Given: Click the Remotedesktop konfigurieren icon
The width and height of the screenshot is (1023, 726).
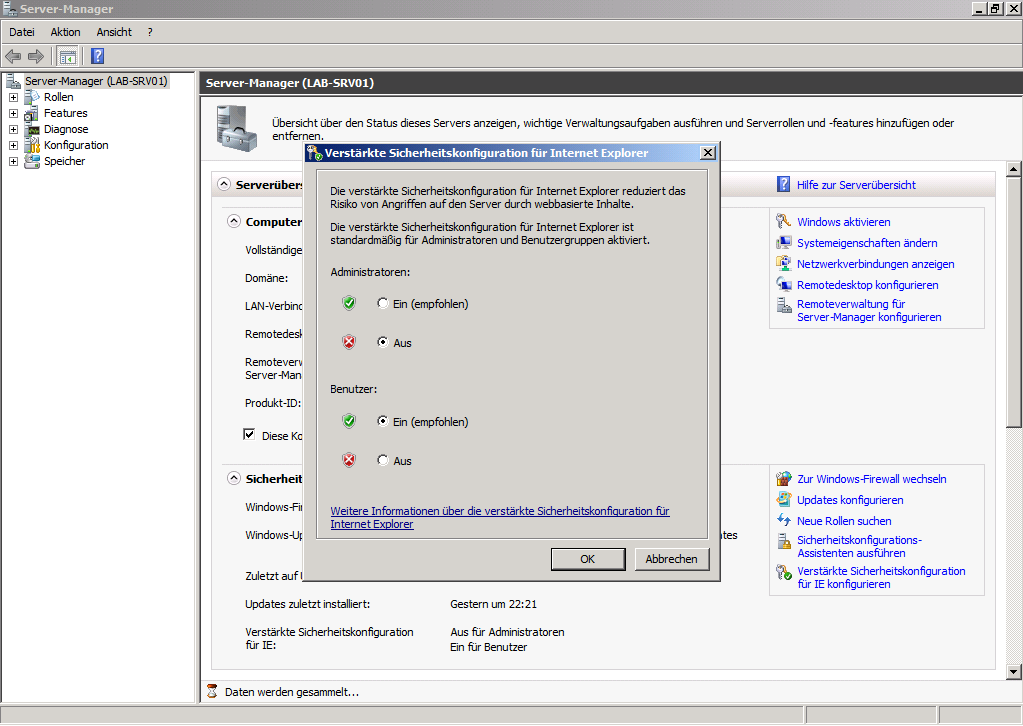Looking at the screenshot, I should pos(784,285).
